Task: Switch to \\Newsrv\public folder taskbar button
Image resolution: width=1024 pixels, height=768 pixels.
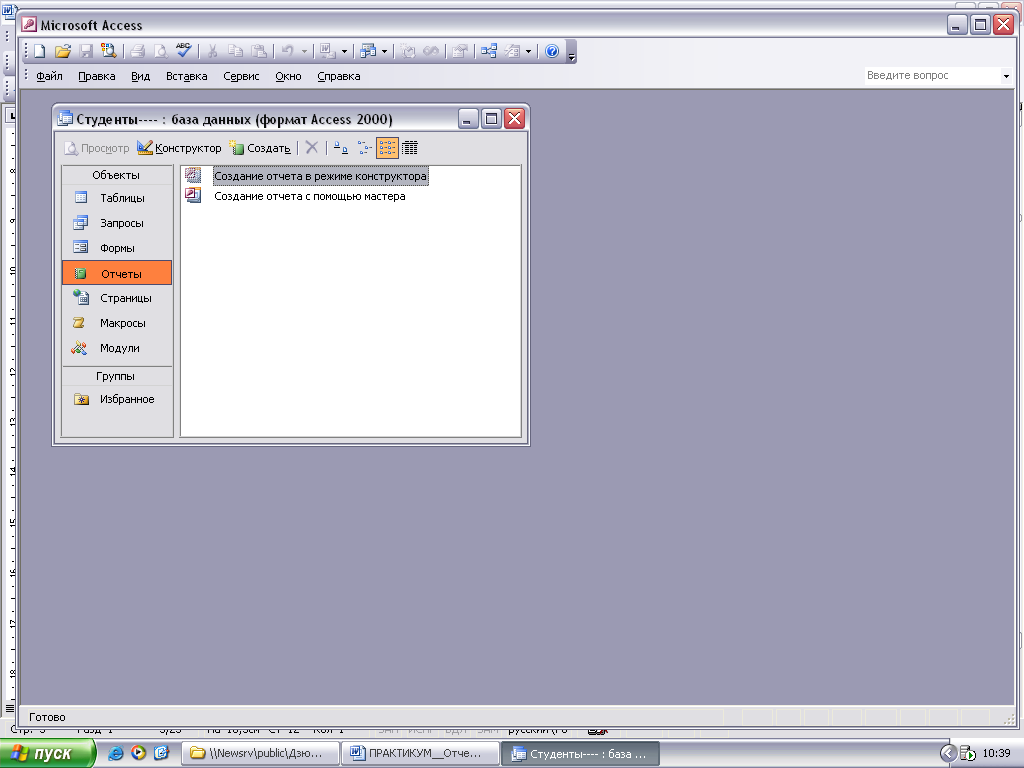Action: pyautogui.click(x=261, y=754)
